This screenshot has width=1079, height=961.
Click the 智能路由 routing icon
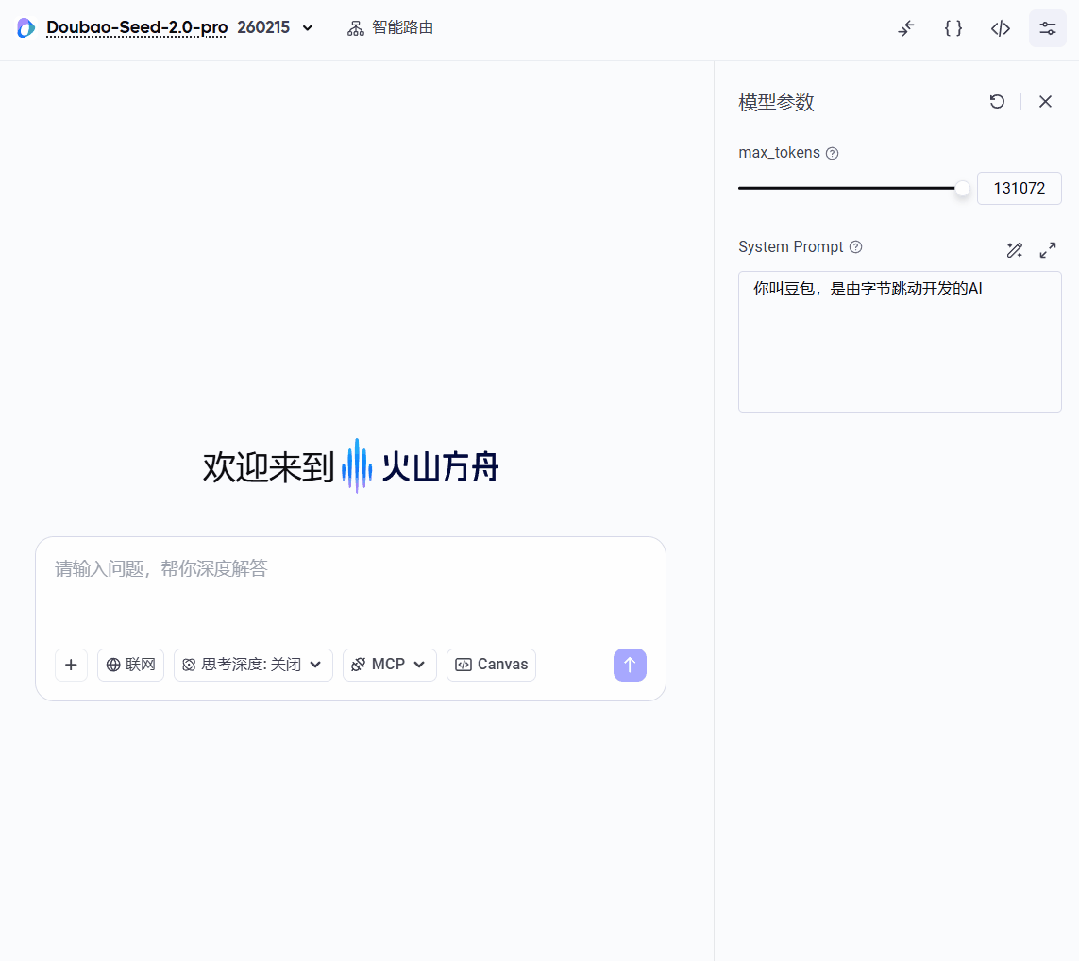[x=355, y=28]
